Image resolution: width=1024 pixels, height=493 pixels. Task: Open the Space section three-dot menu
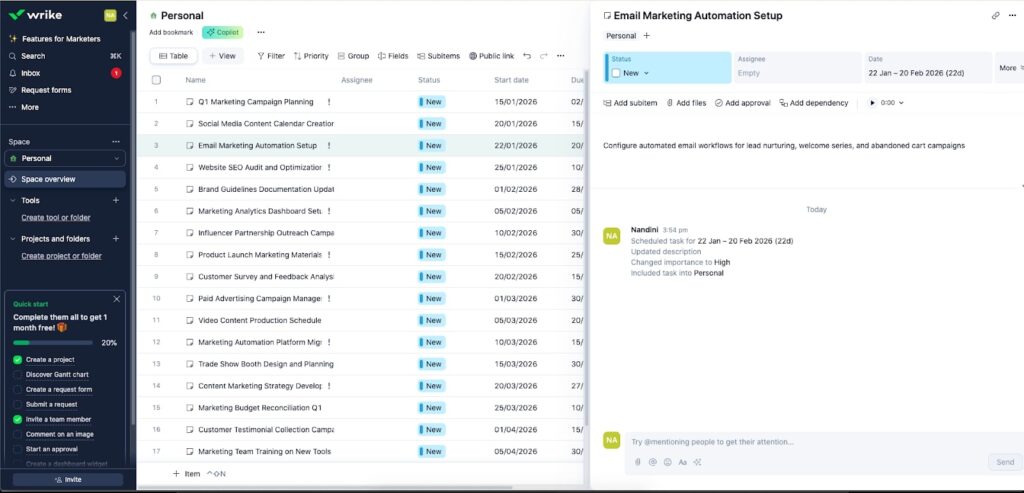pos(116,142)
